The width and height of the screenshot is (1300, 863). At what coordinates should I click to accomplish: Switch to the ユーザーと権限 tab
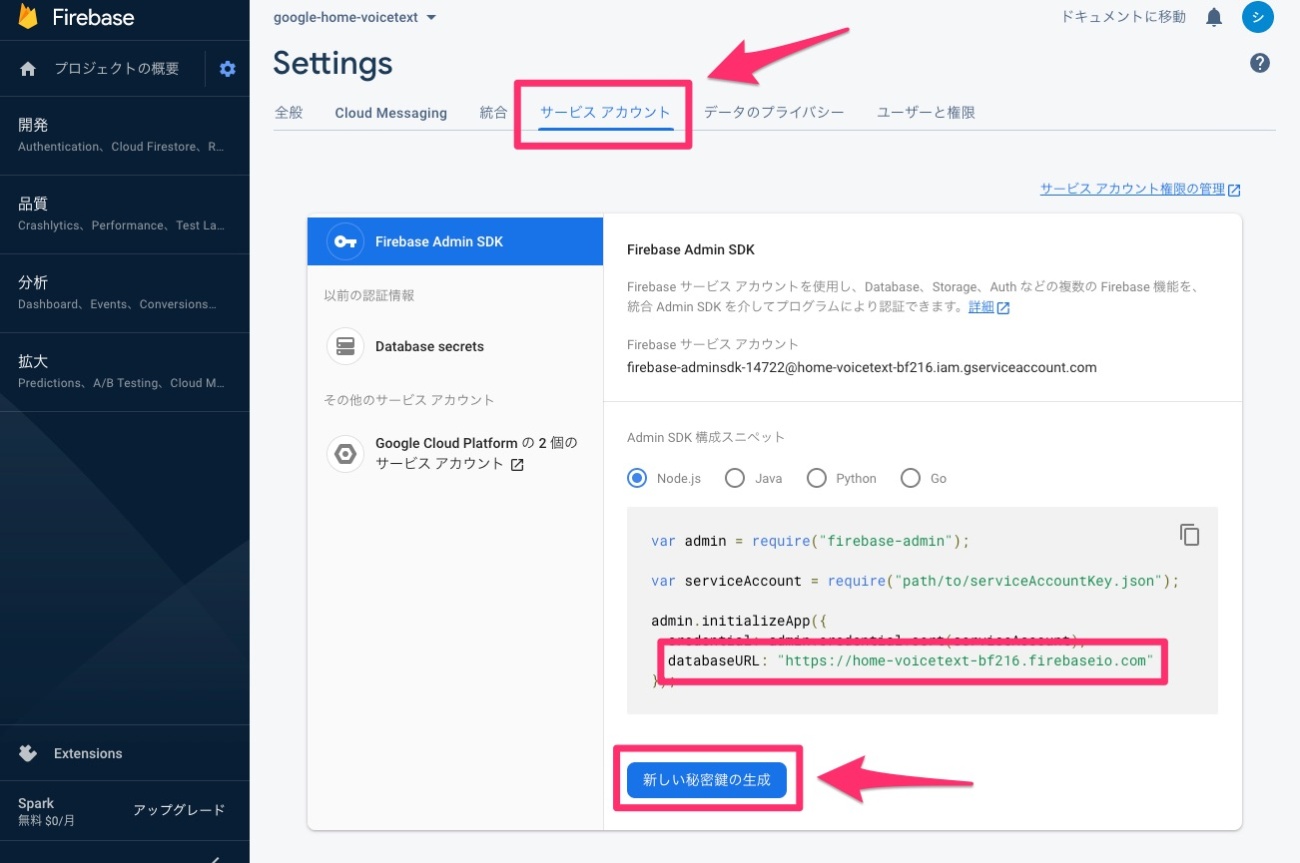[x=926, y=112]
